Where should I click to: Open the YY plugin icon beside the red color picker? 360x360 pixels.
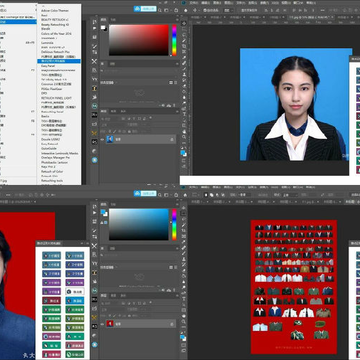coord(94,79)
